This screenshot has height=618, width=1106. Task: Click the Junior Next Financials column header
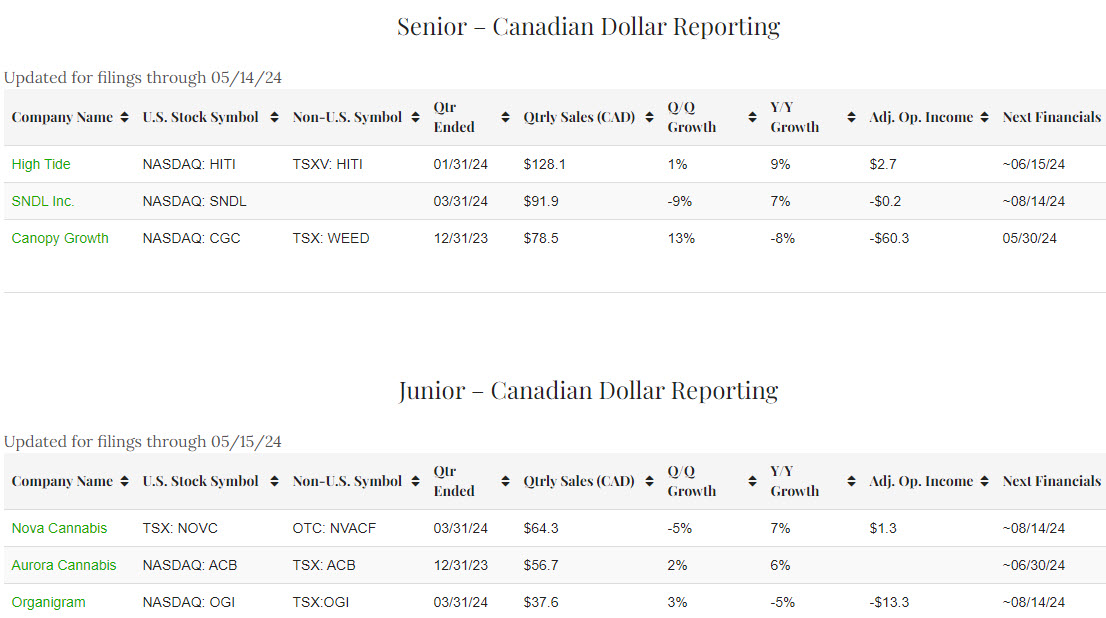click(x=1051, y=481)
